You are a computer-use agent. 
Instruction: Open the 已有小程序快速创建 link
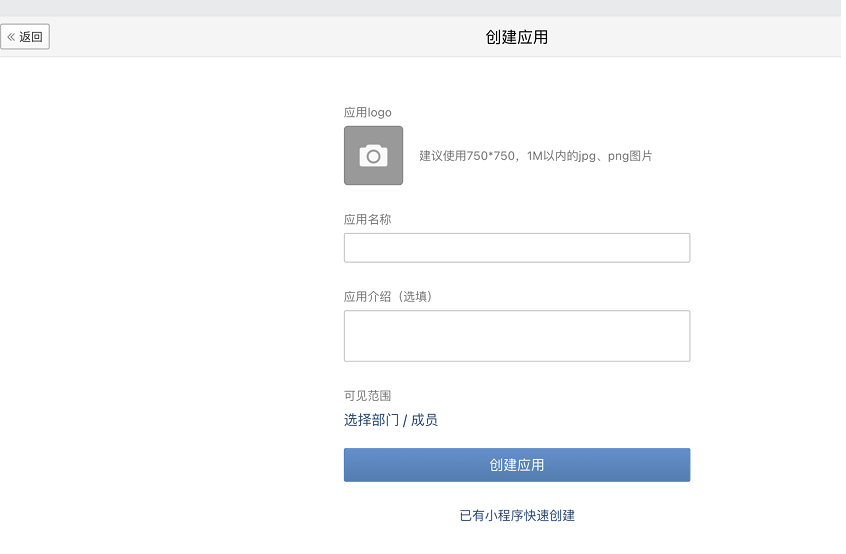click(517, 516)
